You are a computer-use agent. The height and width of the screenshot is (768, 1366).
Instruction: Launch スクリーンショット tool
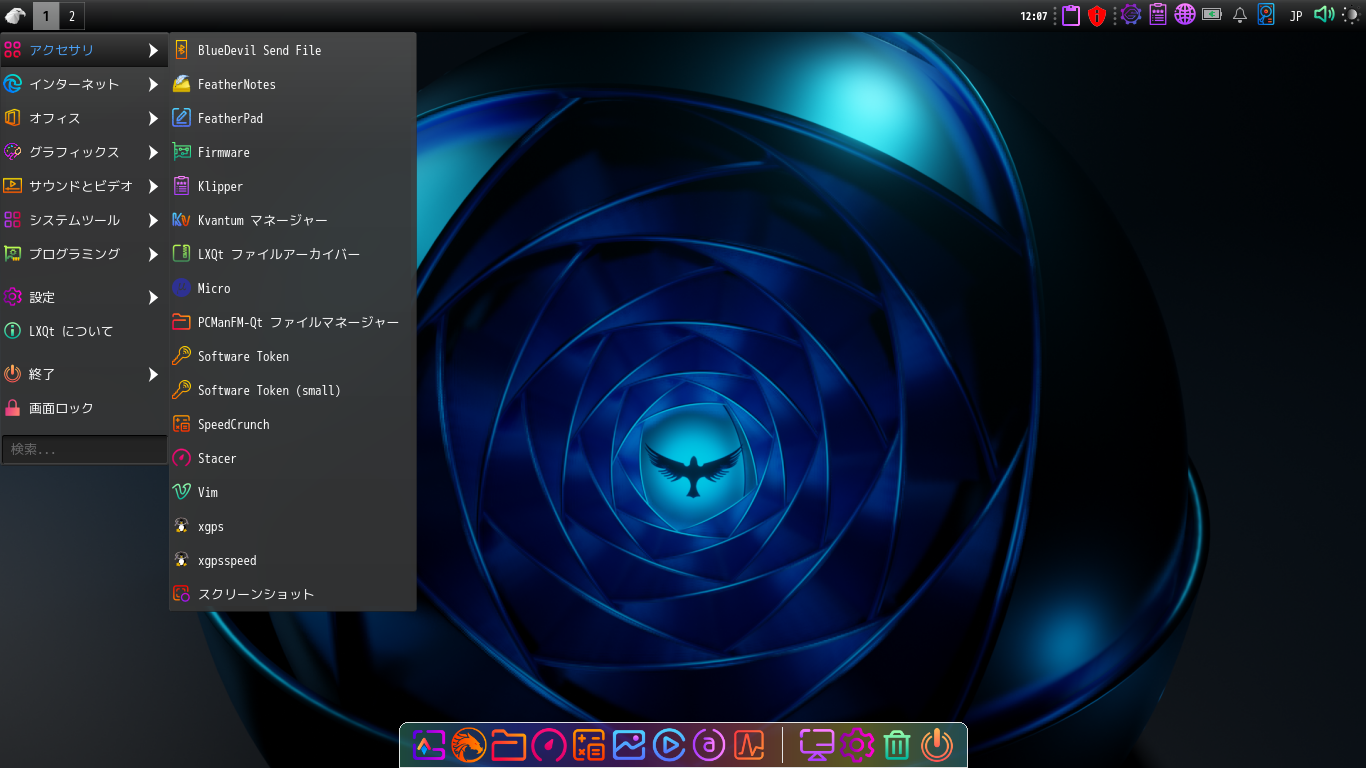(292, 594)
